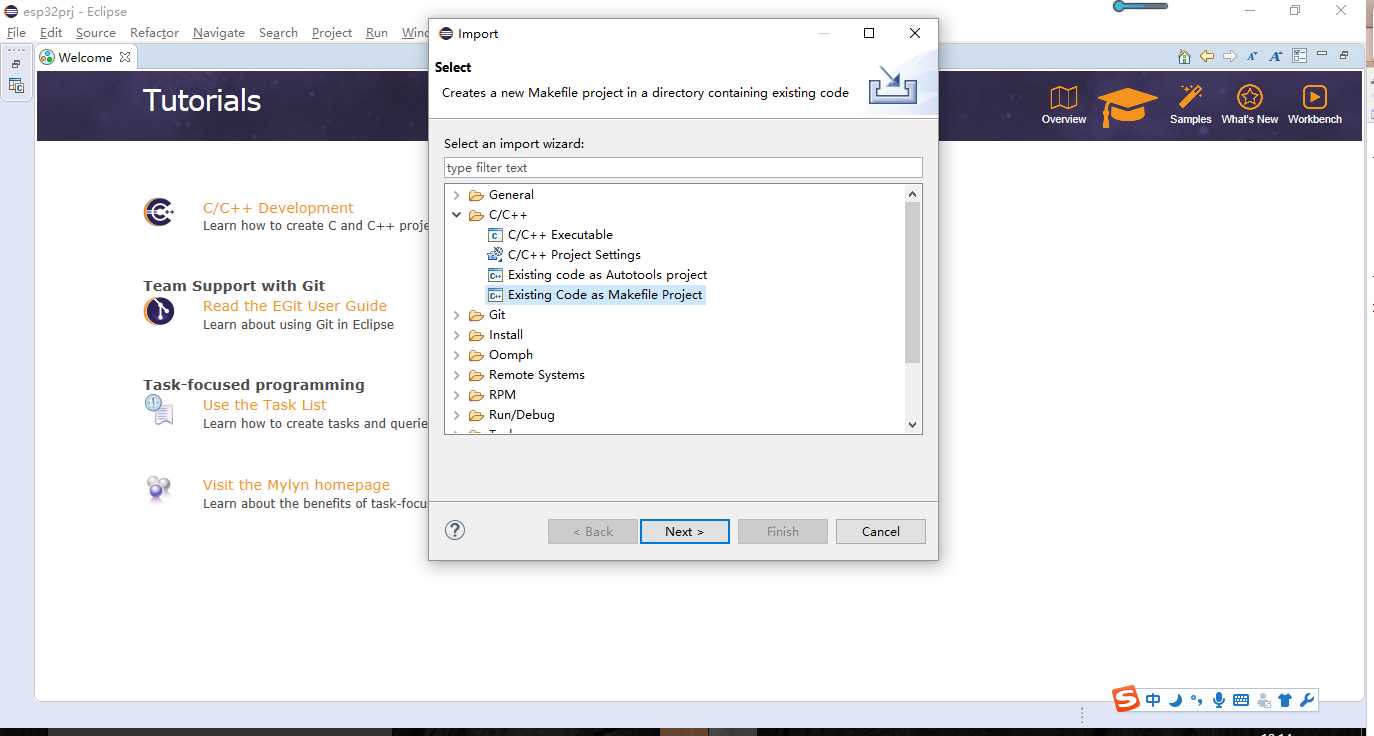This screenshot has width=1374, height=736.
Task: Click the Sogou S input method logo
Action: click(1127, 699)
